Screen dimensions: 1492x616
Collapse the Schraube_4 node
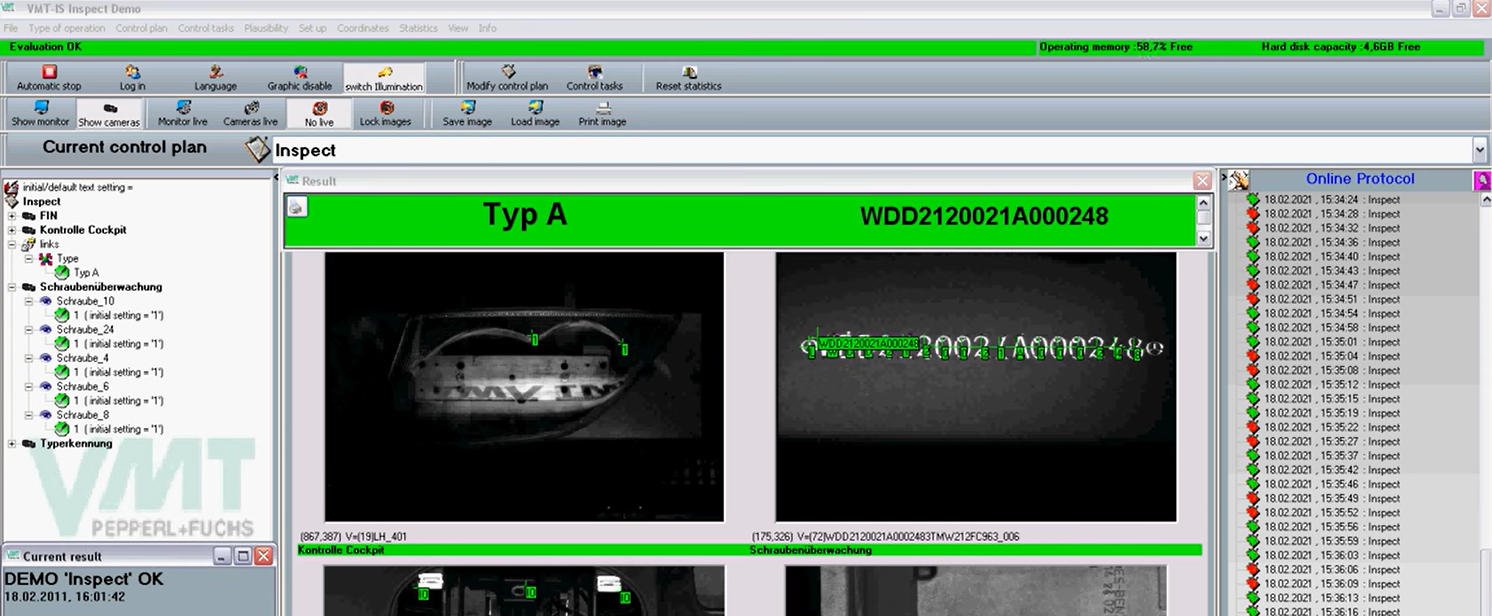pos(29,358)
